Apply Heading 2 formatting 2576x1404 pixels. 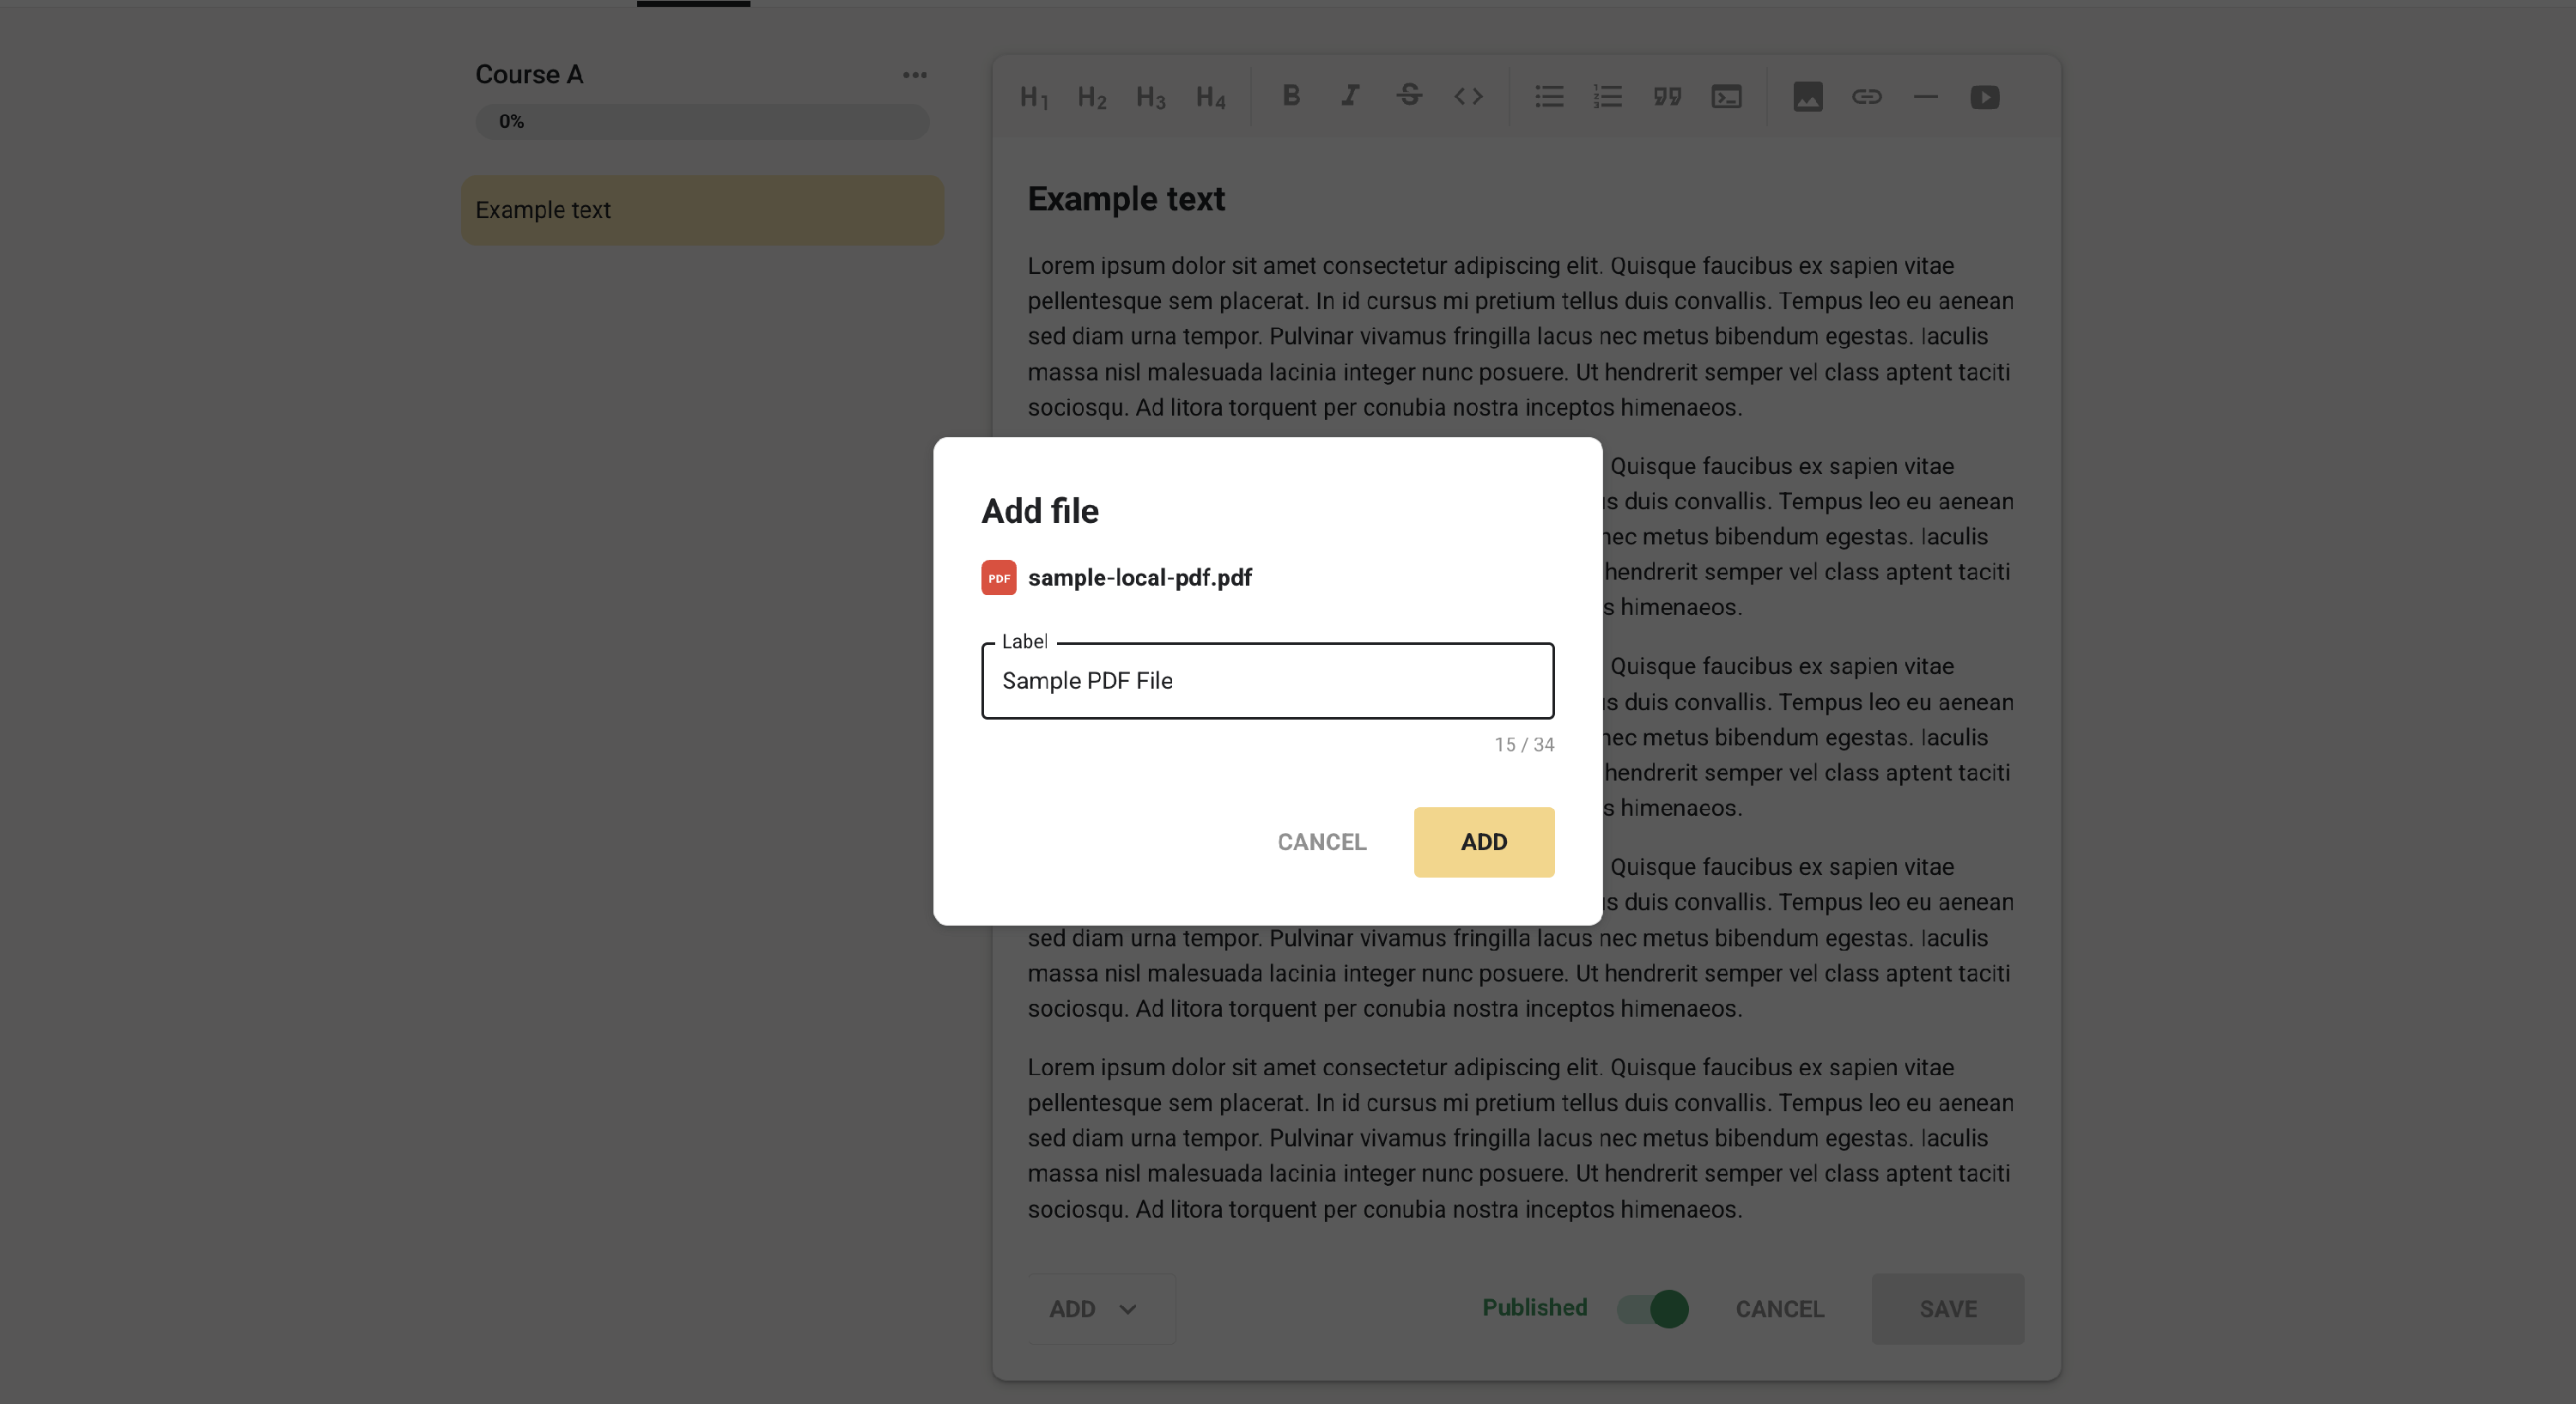click(1092, 97)
